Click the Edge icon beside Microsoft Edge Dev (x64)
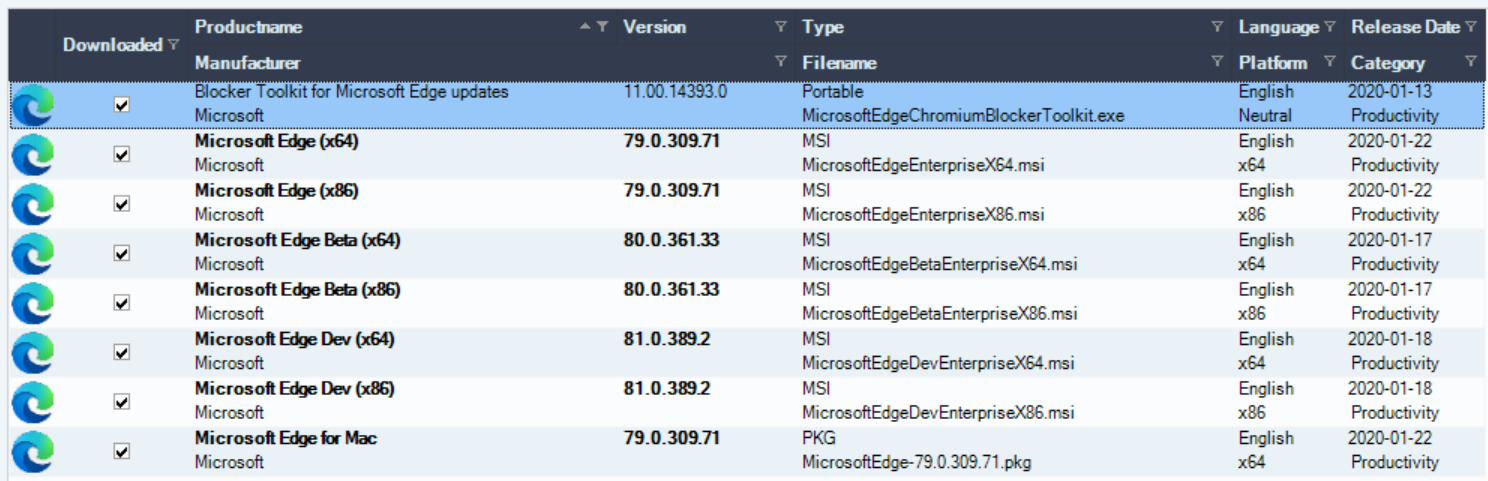The image size is (1488, 481). pos(33,352)
